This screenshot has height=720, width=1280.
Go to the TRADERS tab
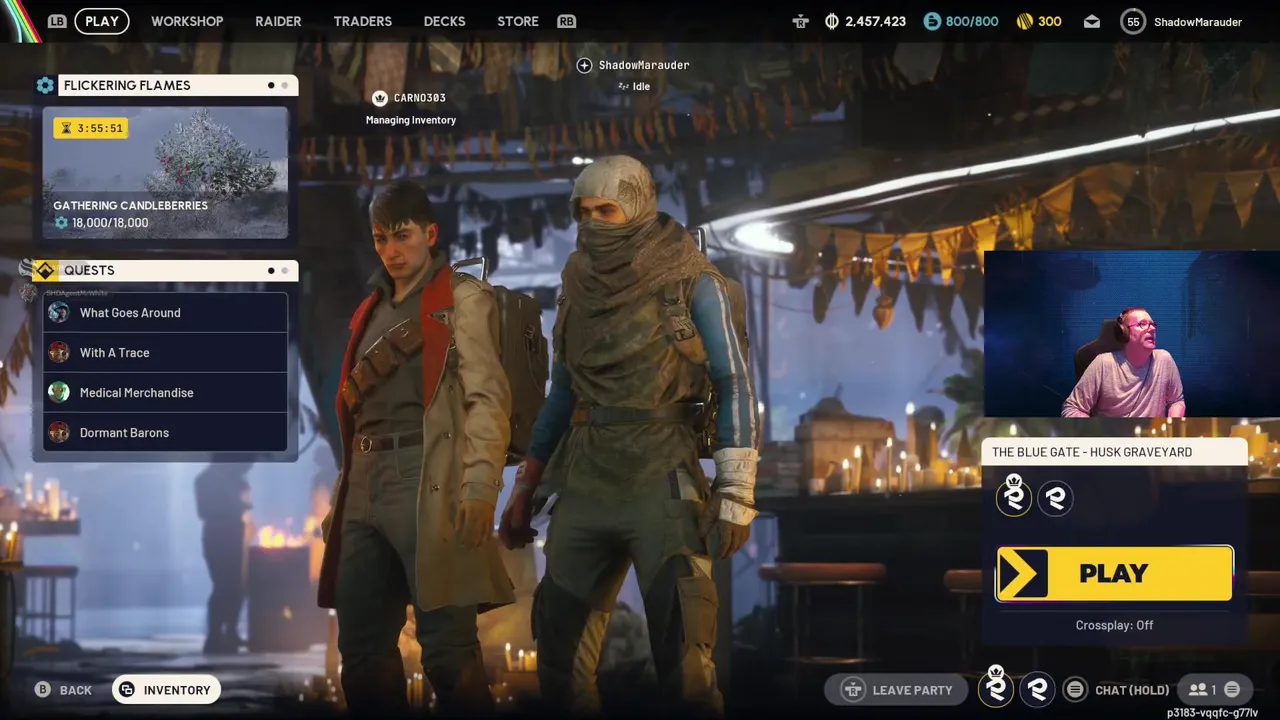[362, 21]
